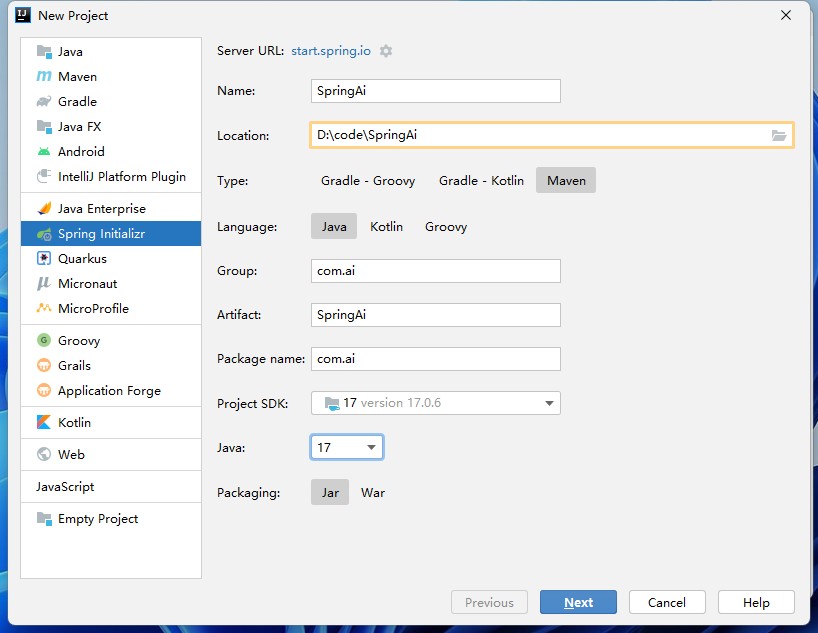Viewport: 818px width, 633px height.
Task: Select Jar packaging
Action: tap(330, 493)
